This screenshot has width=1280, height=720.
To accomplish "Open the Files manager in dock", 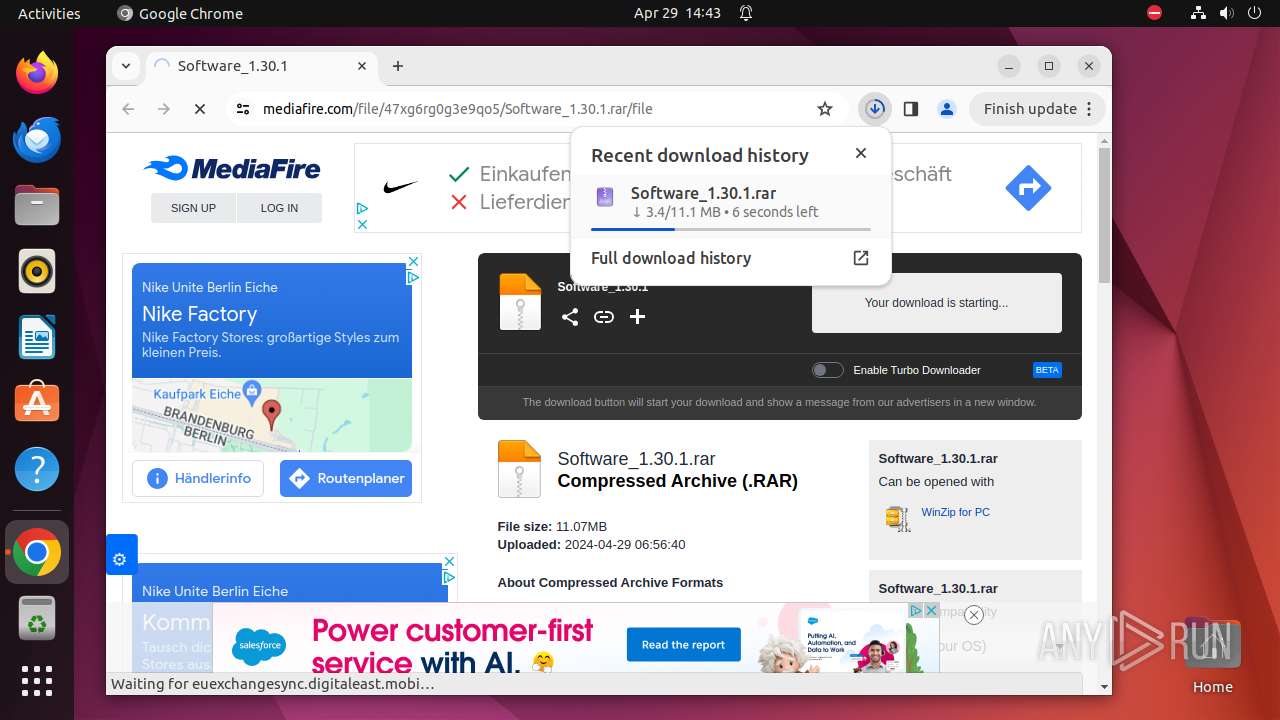I will coord(37,205).
